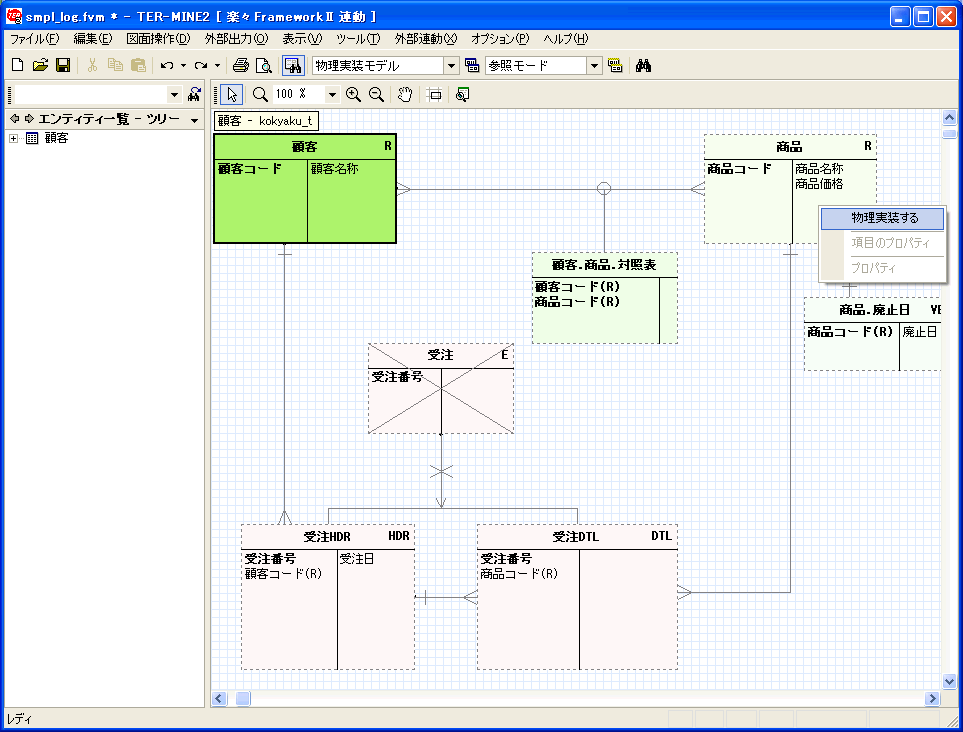Click the overview window icon
The image size is (963, 732).
462,95
